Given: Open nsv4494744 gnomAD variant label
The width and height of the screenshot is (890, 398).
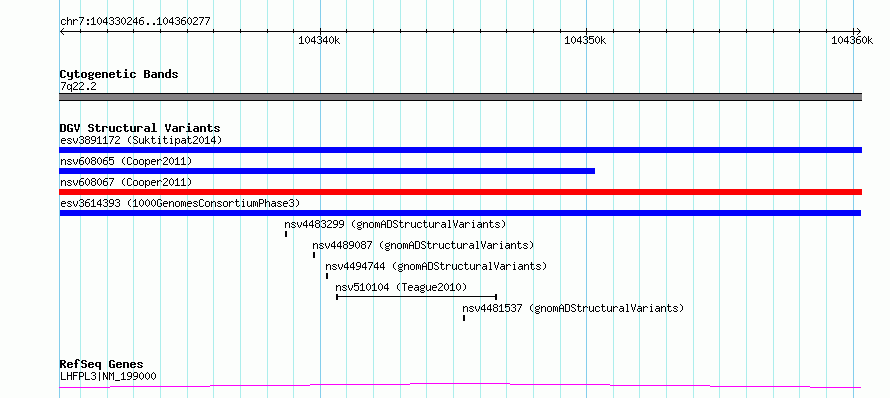Looking at the screenshot, I should click(436, 266).
